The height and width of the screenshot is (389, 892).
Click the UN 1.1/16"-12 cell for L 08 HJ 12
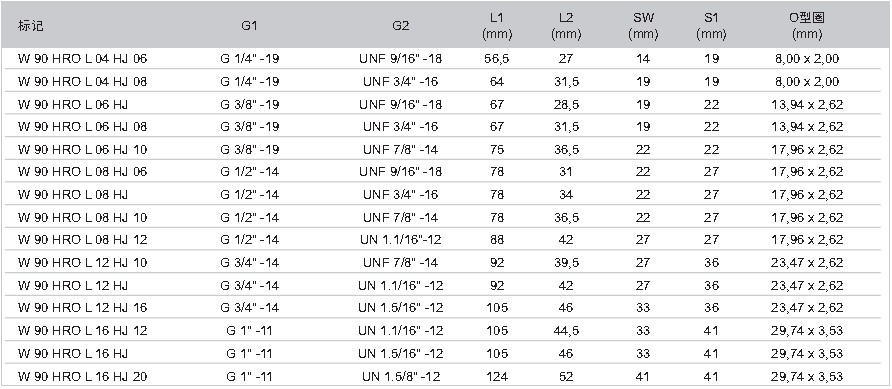coord(400,240)
